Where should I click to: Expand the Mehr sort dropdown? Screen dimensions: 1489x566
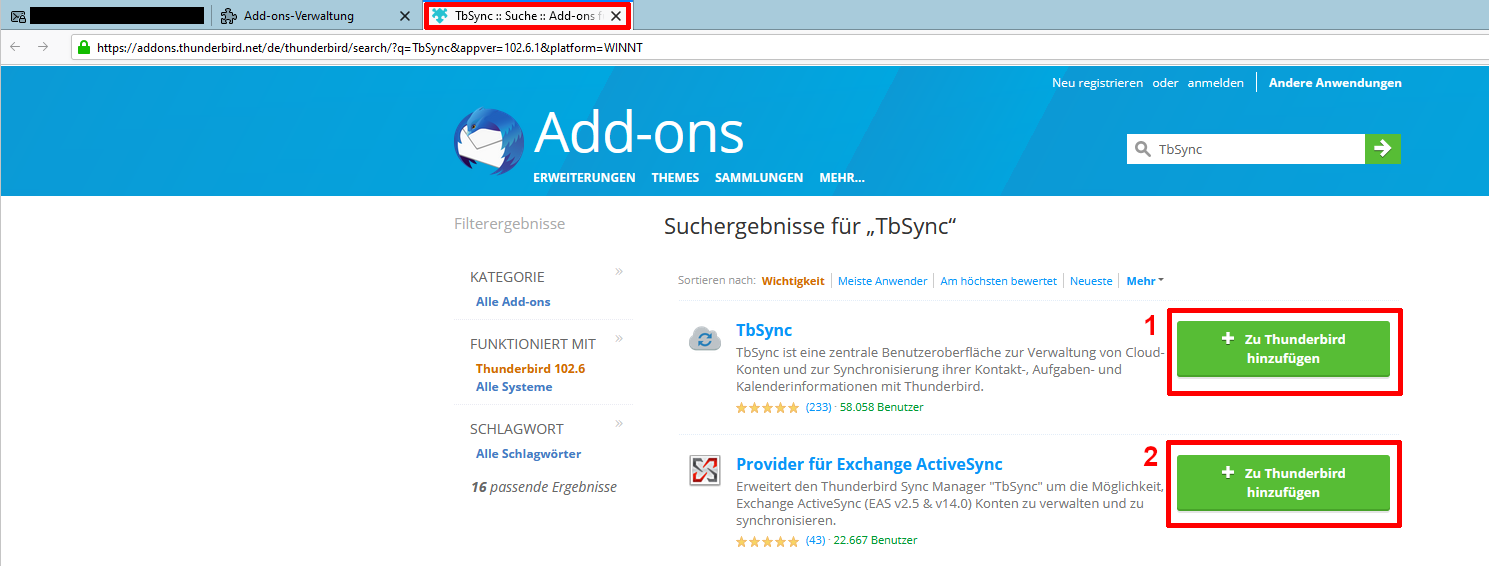click(x=1145, y=281)
